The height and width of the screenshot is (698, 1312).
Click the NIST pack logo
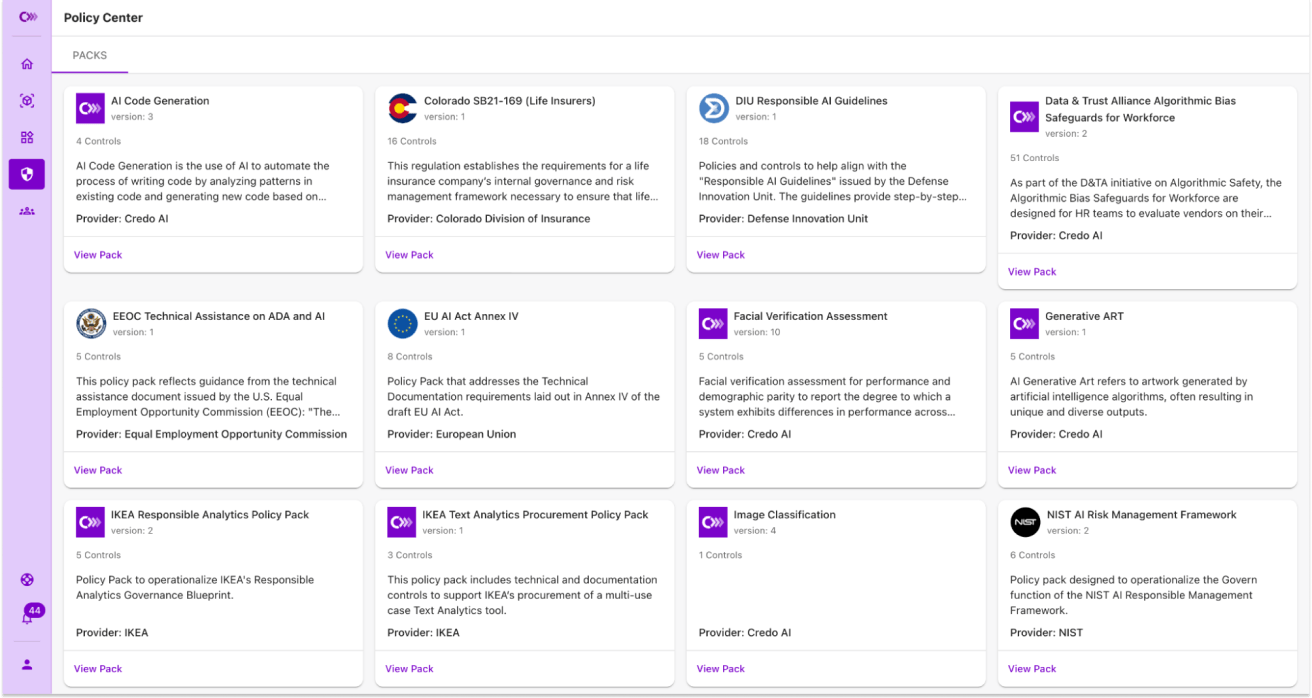pyautogui.click(x=1025, y=522)
